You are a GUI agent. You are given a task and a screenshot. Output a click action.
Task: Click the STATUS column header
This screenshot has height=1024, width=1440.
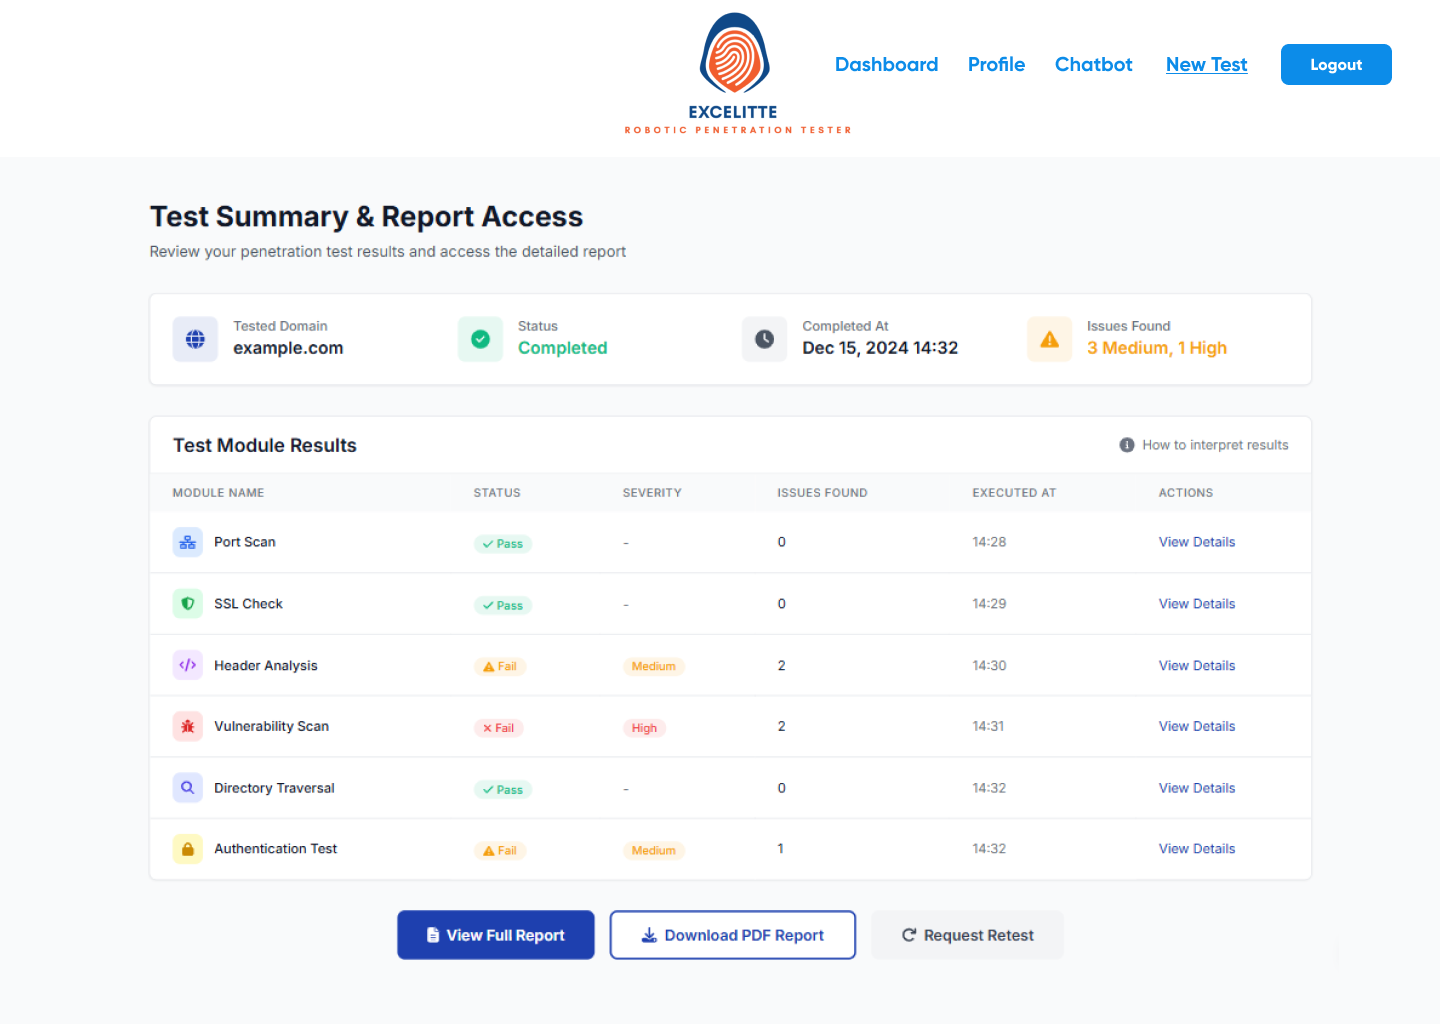[497, 493]
